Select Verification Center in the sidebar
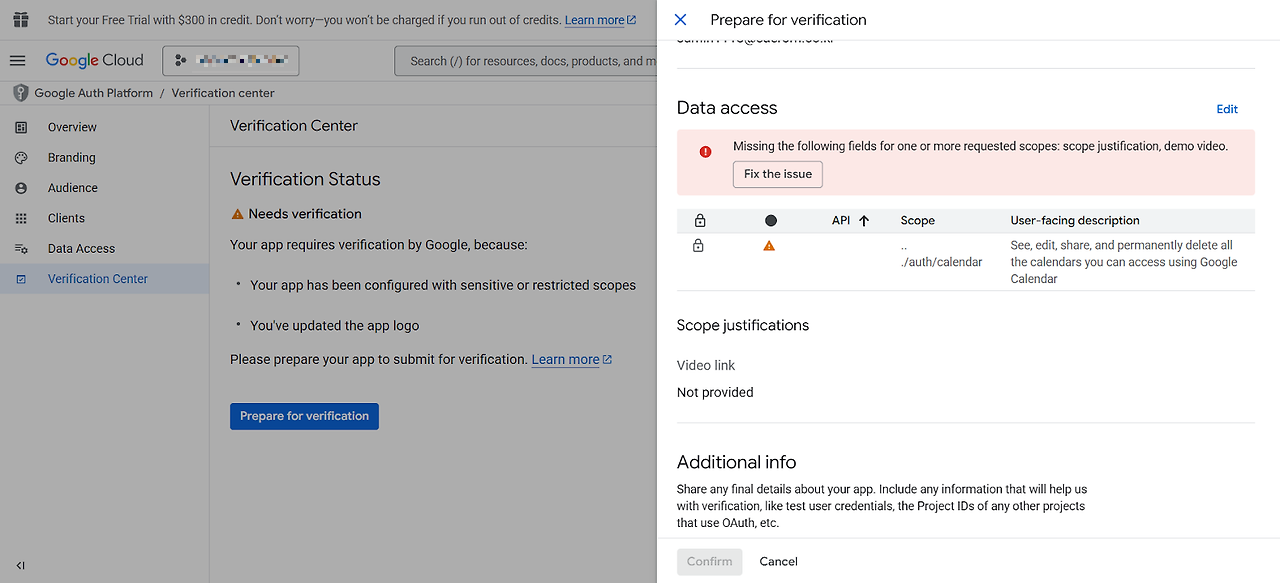The image size is (1280, 583). tap(104, 279)
